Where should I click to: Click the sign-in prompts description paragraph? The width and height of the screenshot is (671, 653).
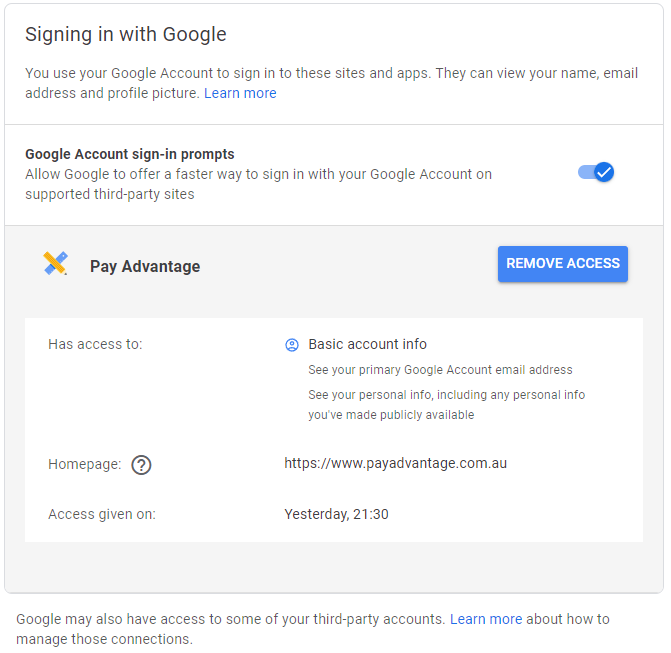(258, 184)
